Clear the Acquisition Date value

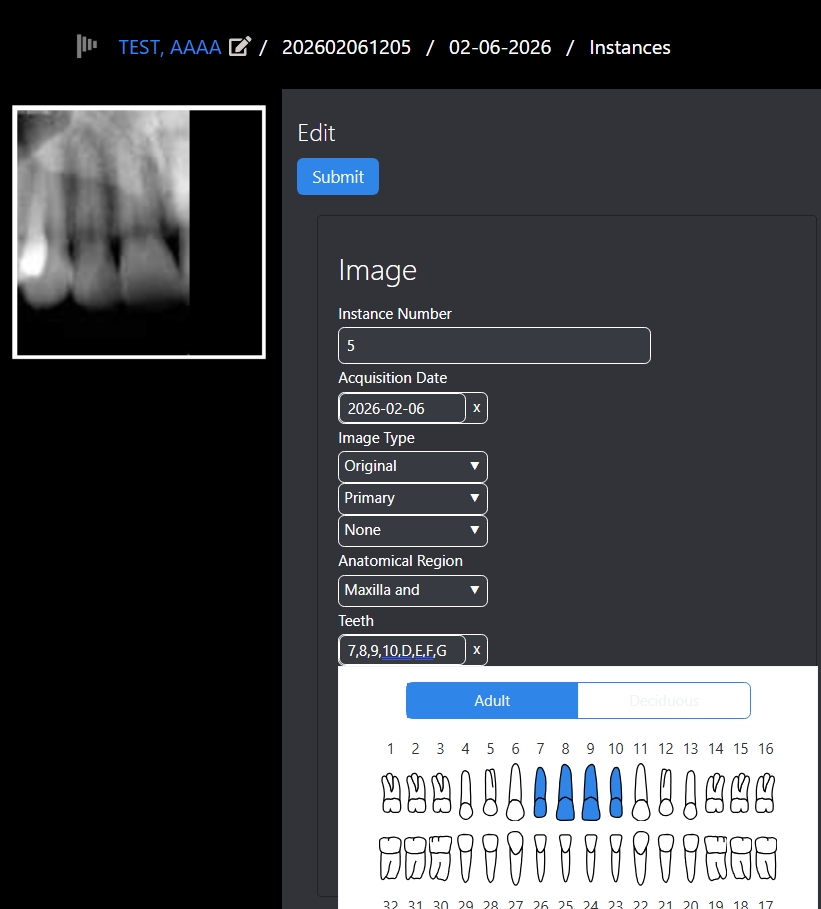tap(477, 408)
